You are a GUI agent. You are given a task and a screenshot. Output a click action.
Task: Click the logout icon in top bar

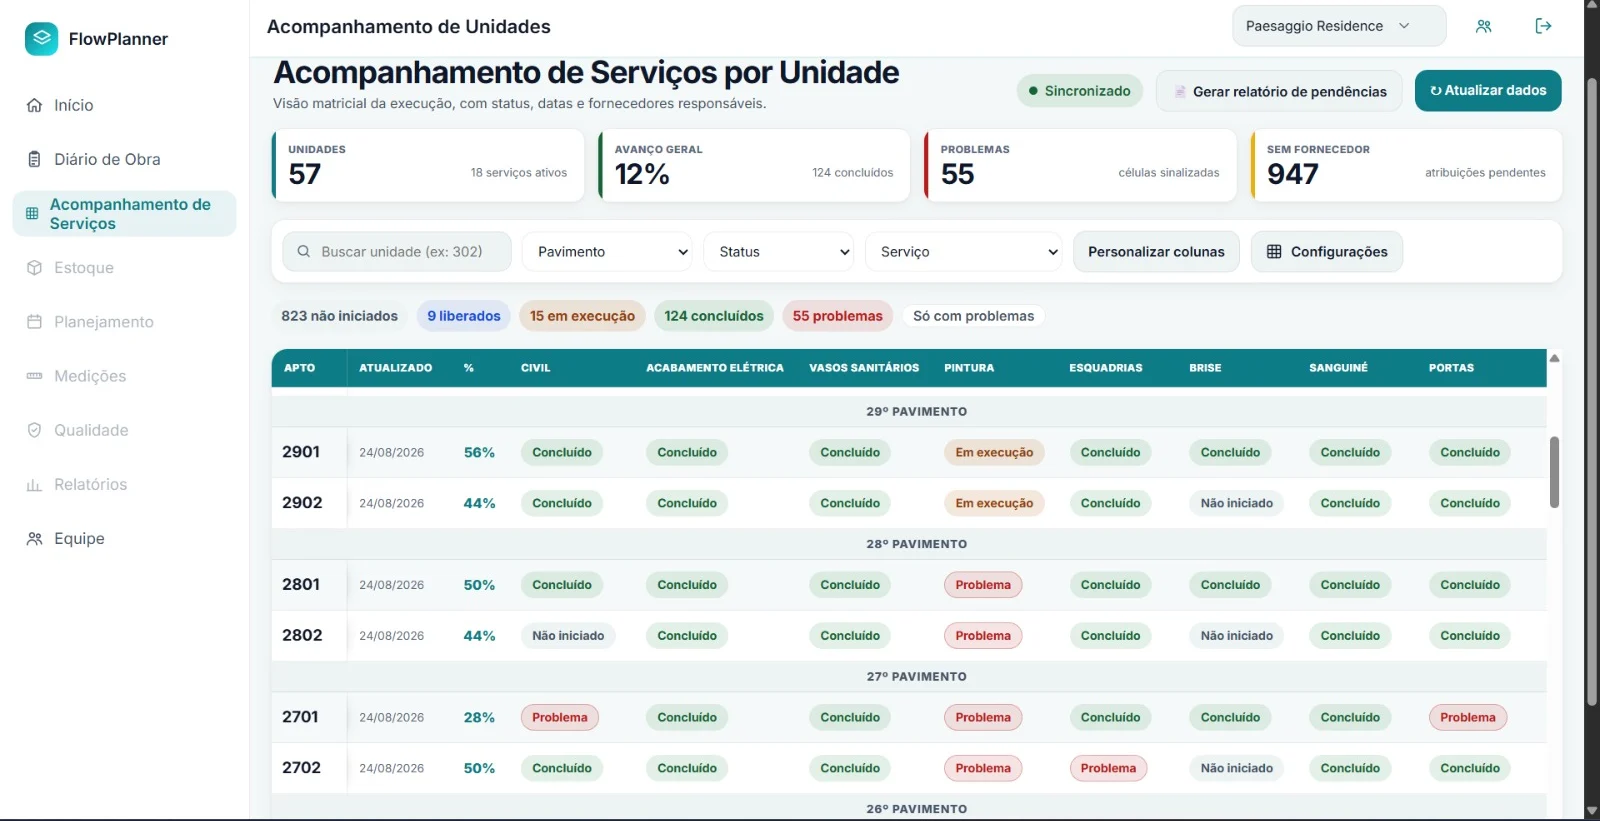(x=1543, y=26)
